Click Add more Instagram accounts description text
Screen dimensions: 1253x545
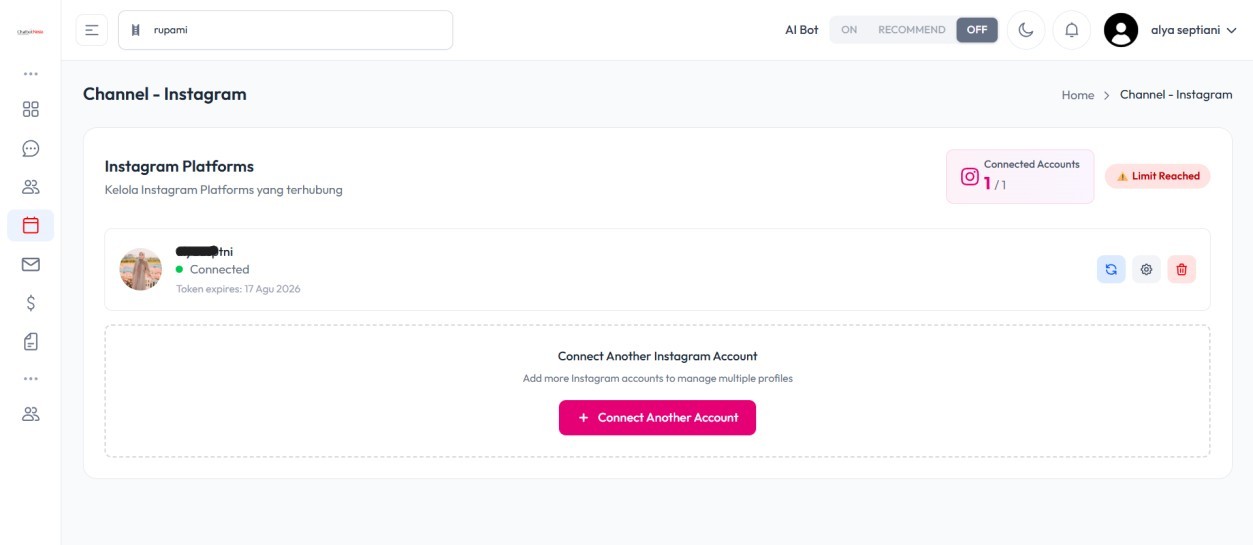pyautogui.click(x=657, y=379)
